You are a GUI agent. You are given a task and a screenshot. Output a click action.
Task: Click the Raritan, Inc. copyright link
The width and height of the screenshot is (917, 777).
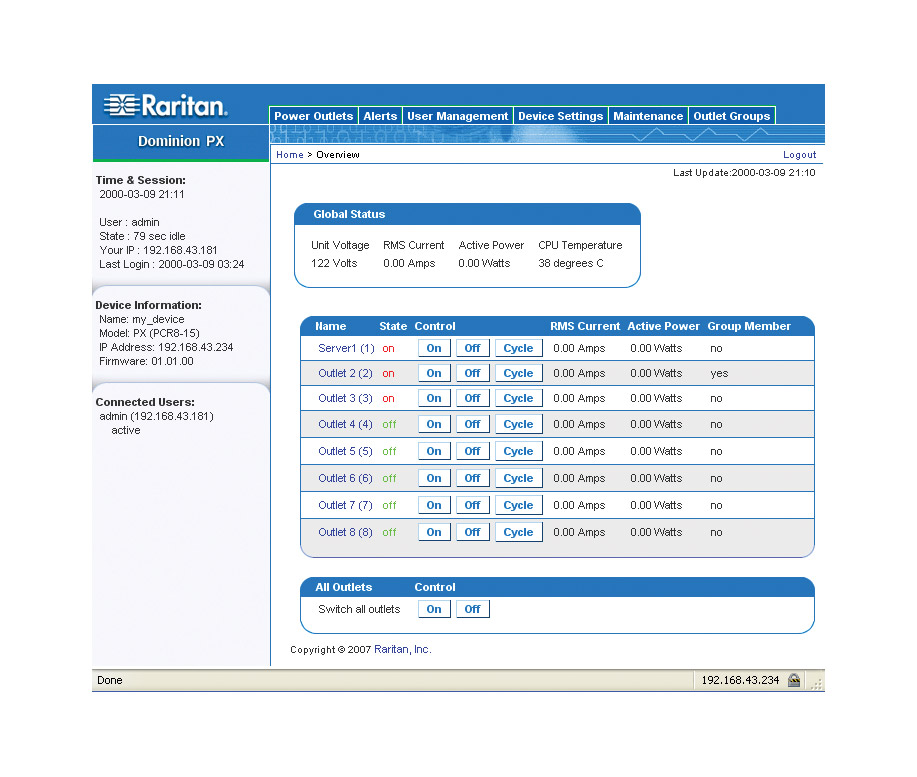(402, 649)
